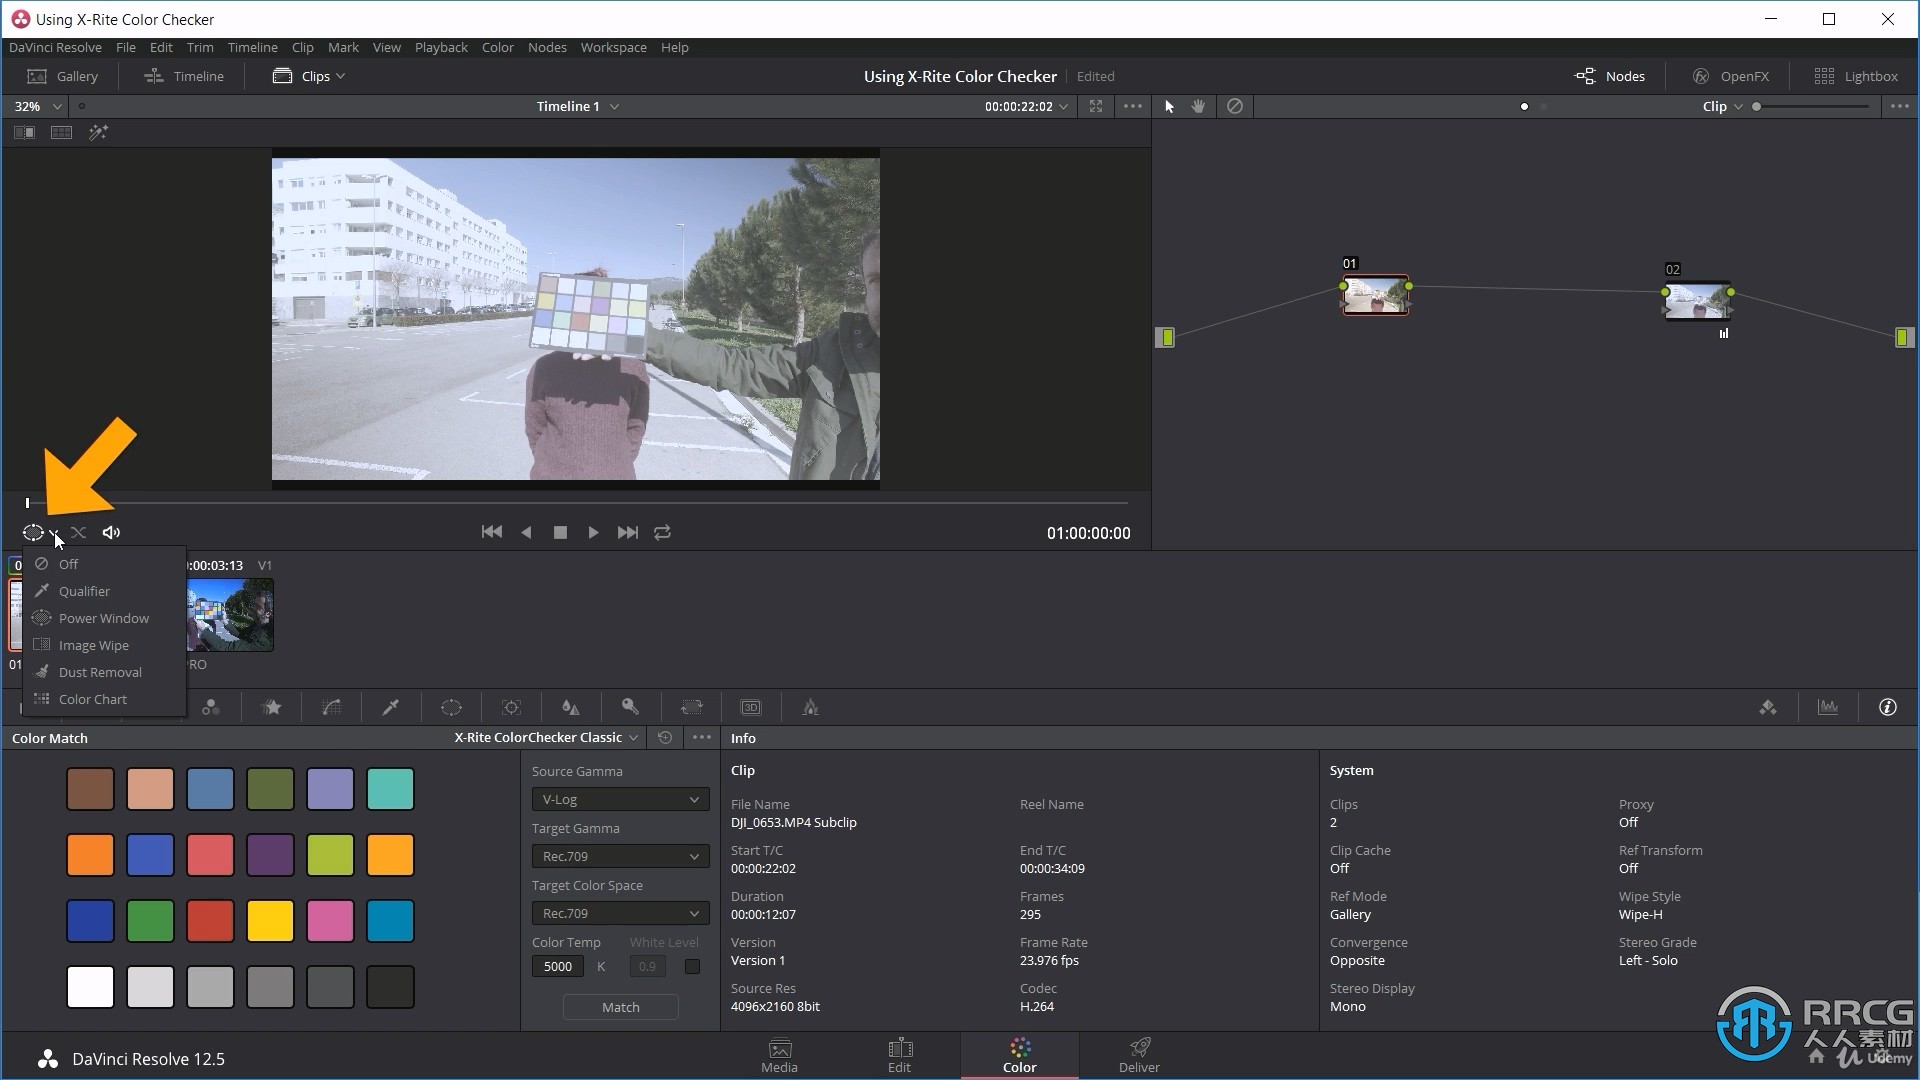Open Source Gamma V-Log dropdown
Image resolution: width=1920 pixels, height=1080 pixels.
(x=620, y=800)
